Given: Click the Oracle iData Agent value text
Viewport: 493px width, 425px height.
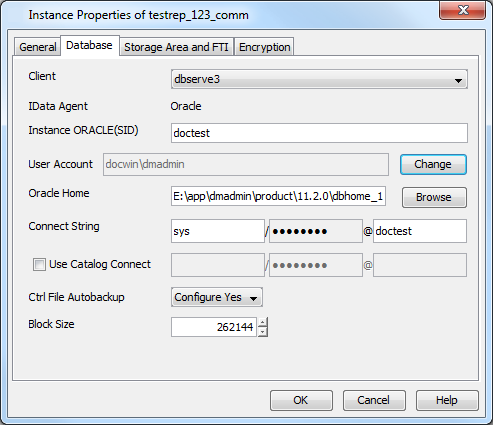Looking at the screenshot, I should click(x=186, y=106).
